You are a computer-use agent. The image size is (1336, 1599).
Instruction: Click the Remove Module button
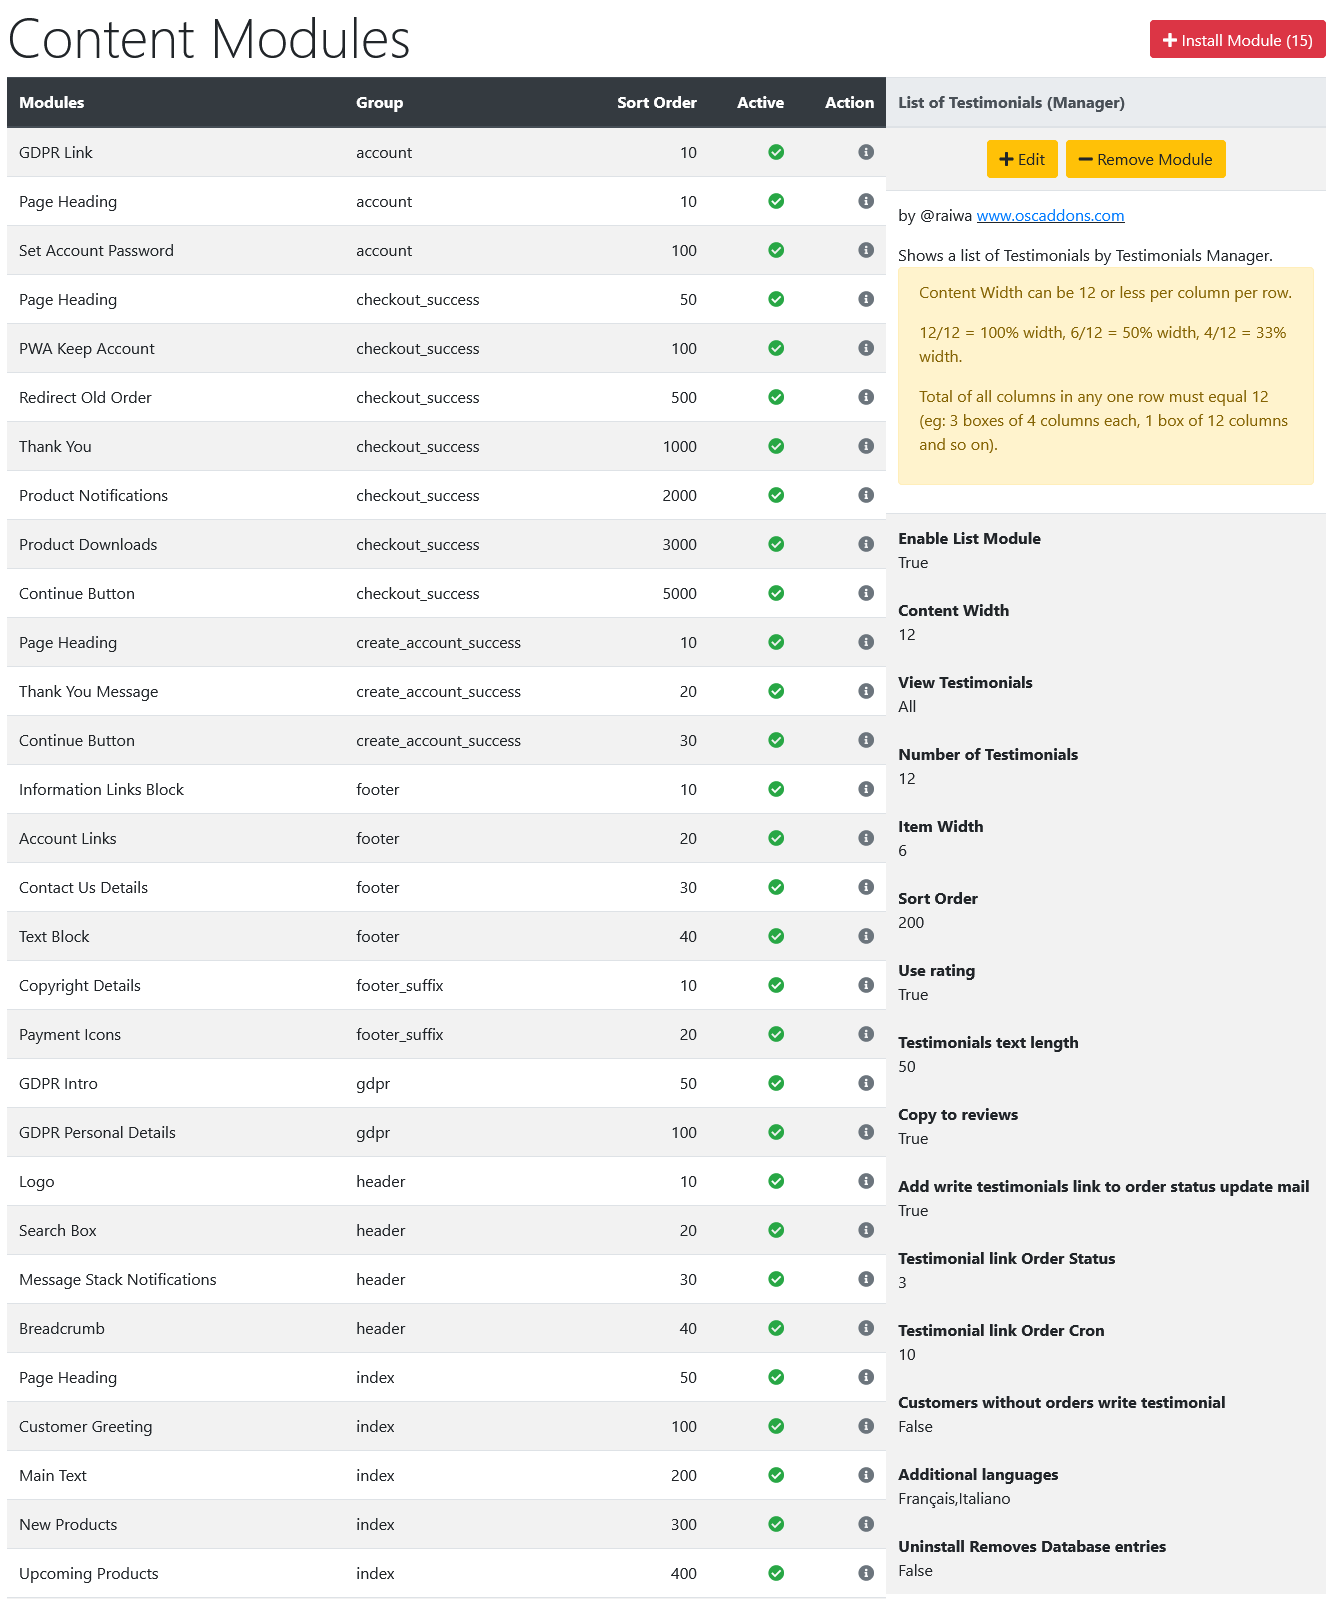pyautogui.click(x=1145, y=159)
